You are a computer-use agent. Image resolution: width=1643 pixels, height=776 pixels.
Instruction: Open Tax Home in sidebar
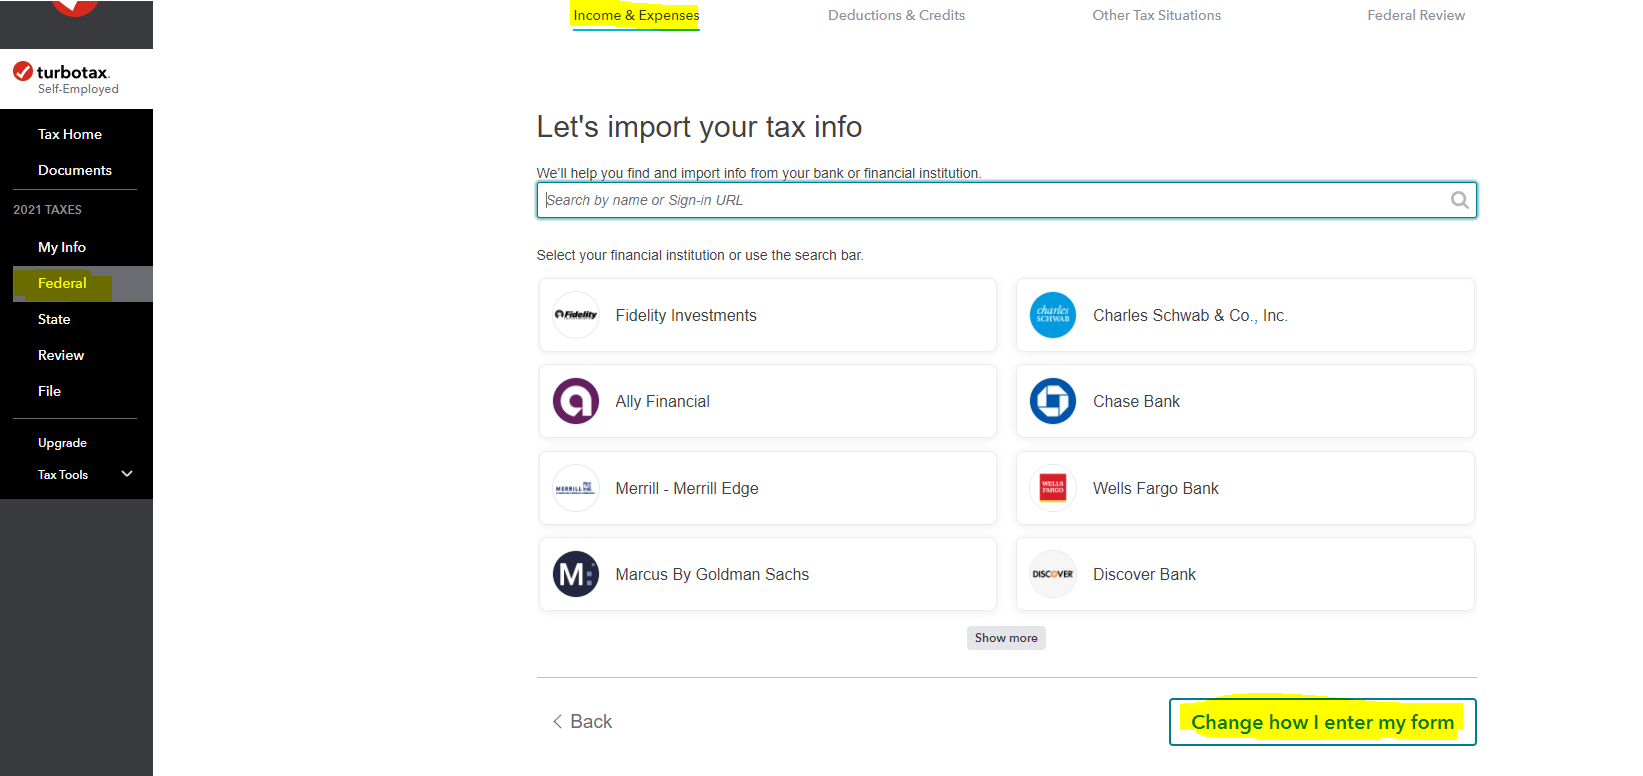70,134
